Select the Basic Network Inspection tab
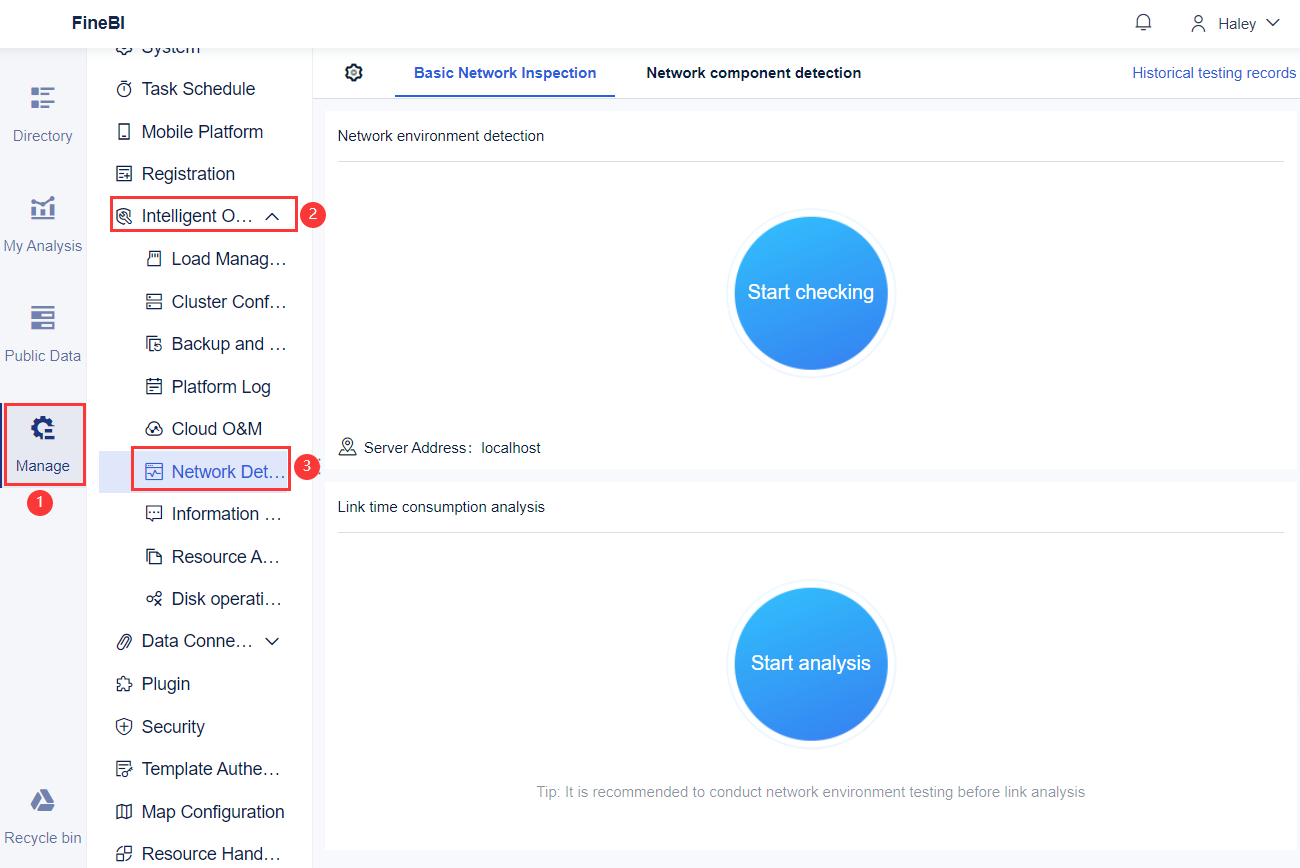The image size is (1300, 868). [504, 72]
